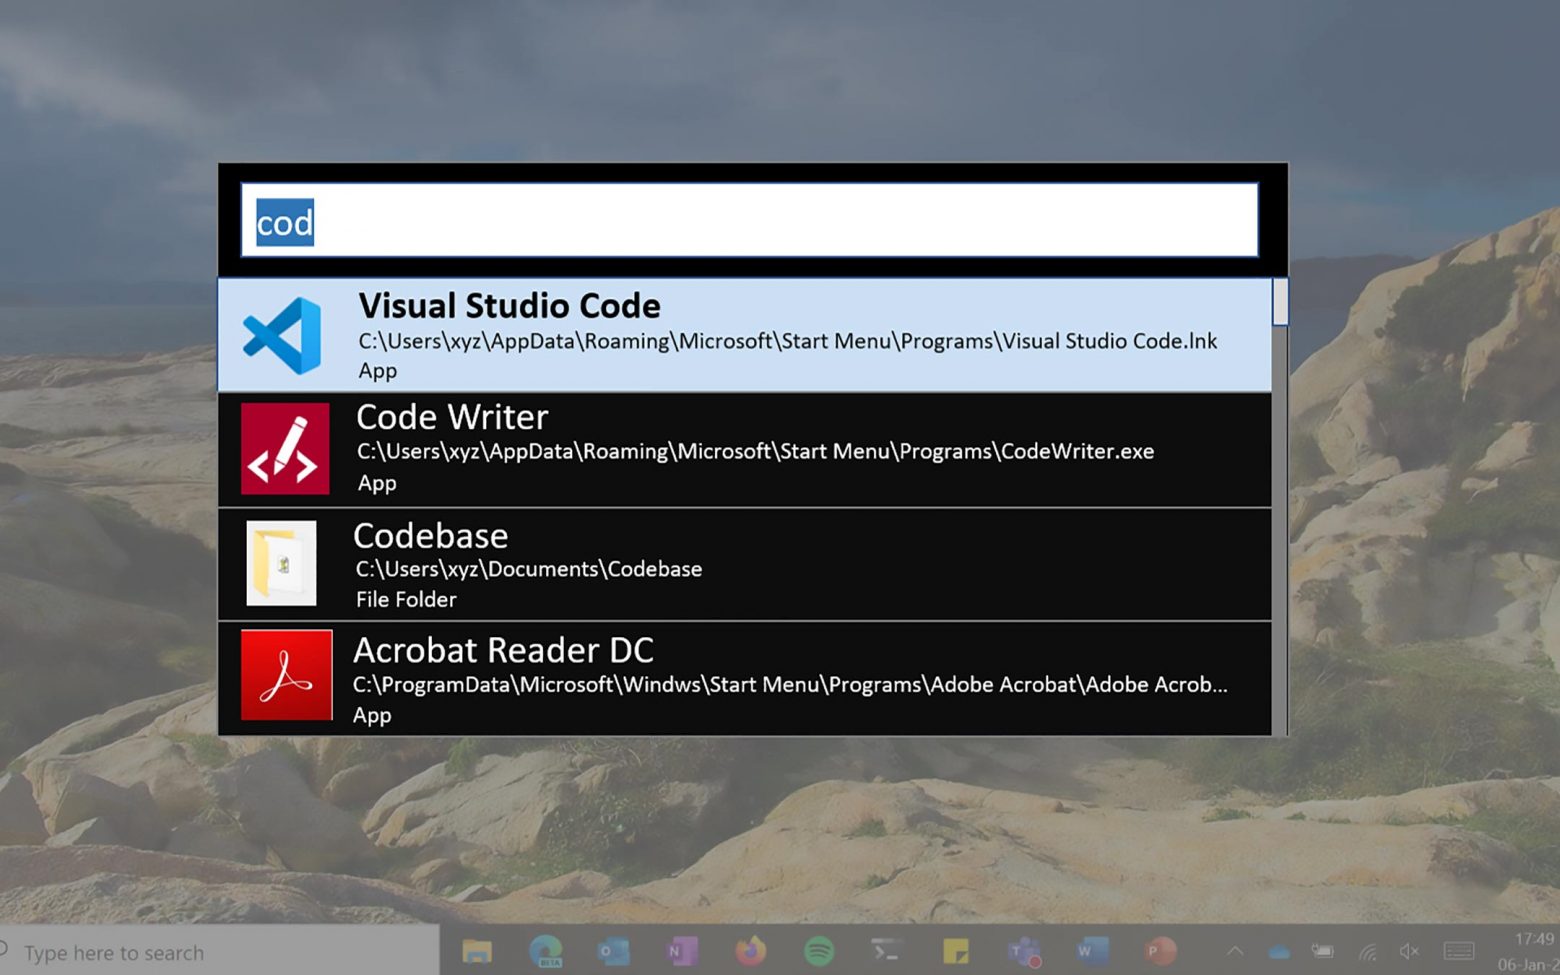This screenshot has height=975, width=1560.
Task: Click the Codebase yellow folder icon
Action: click(x=283, y=563)
